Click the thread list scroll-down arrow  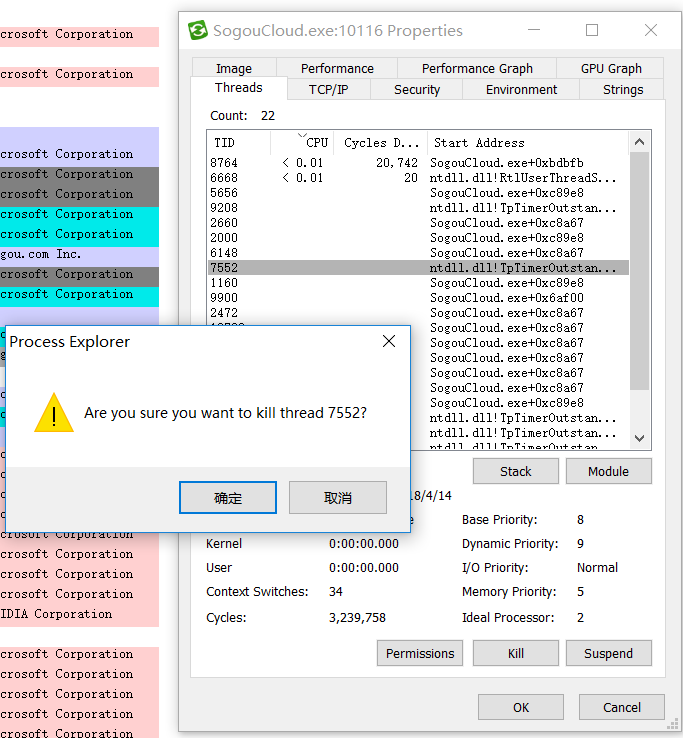point(639,438)
